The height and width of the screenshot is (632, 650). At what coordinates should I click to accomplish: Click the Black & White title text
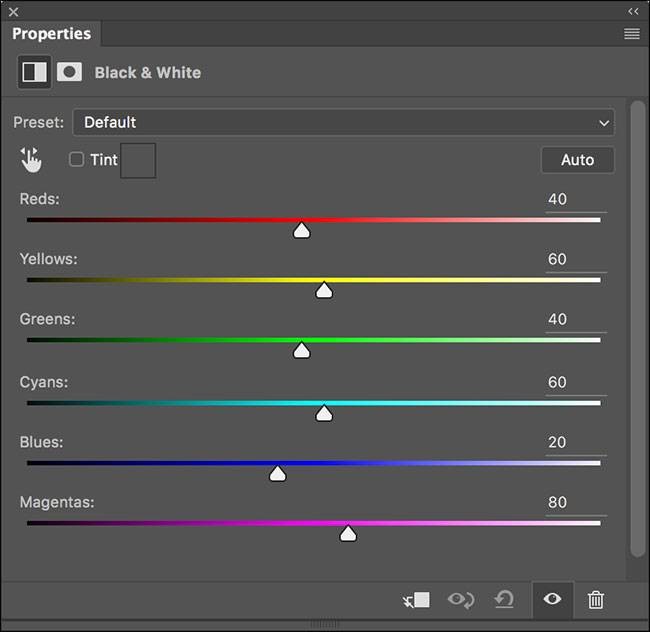(x=148, y=73)
